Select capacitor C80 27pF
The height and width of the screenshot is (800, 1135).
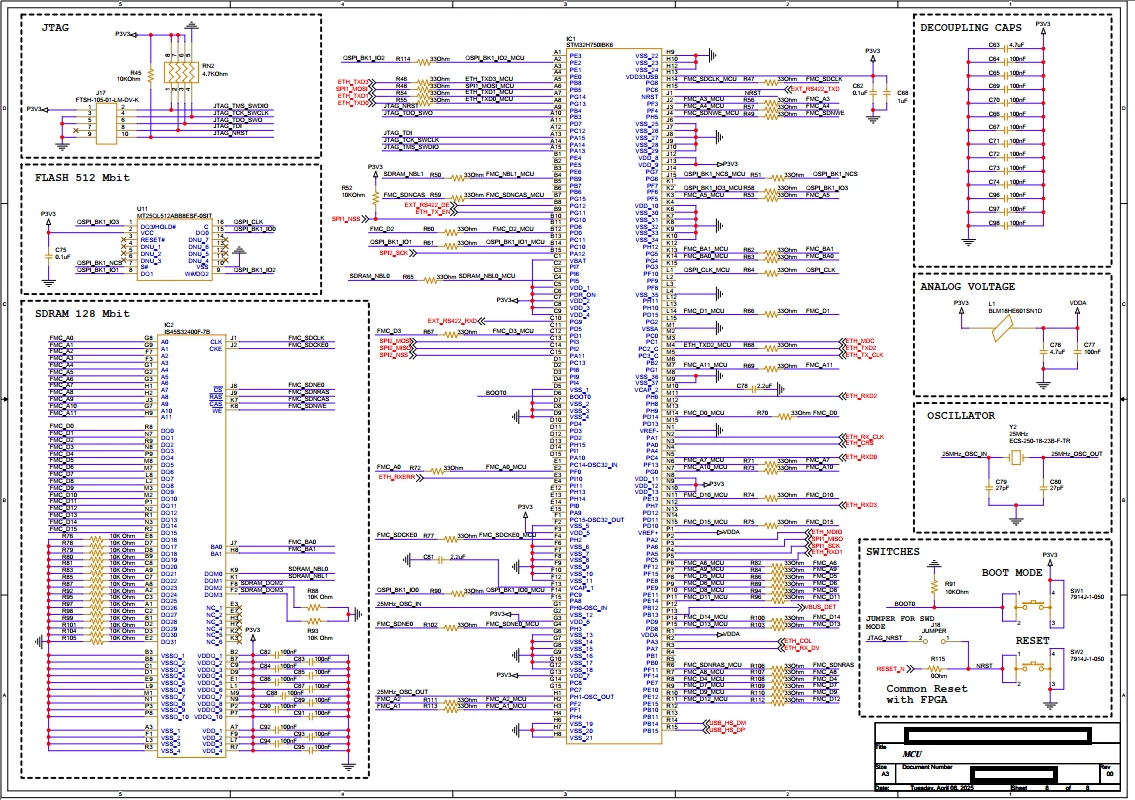point(1043,487)
